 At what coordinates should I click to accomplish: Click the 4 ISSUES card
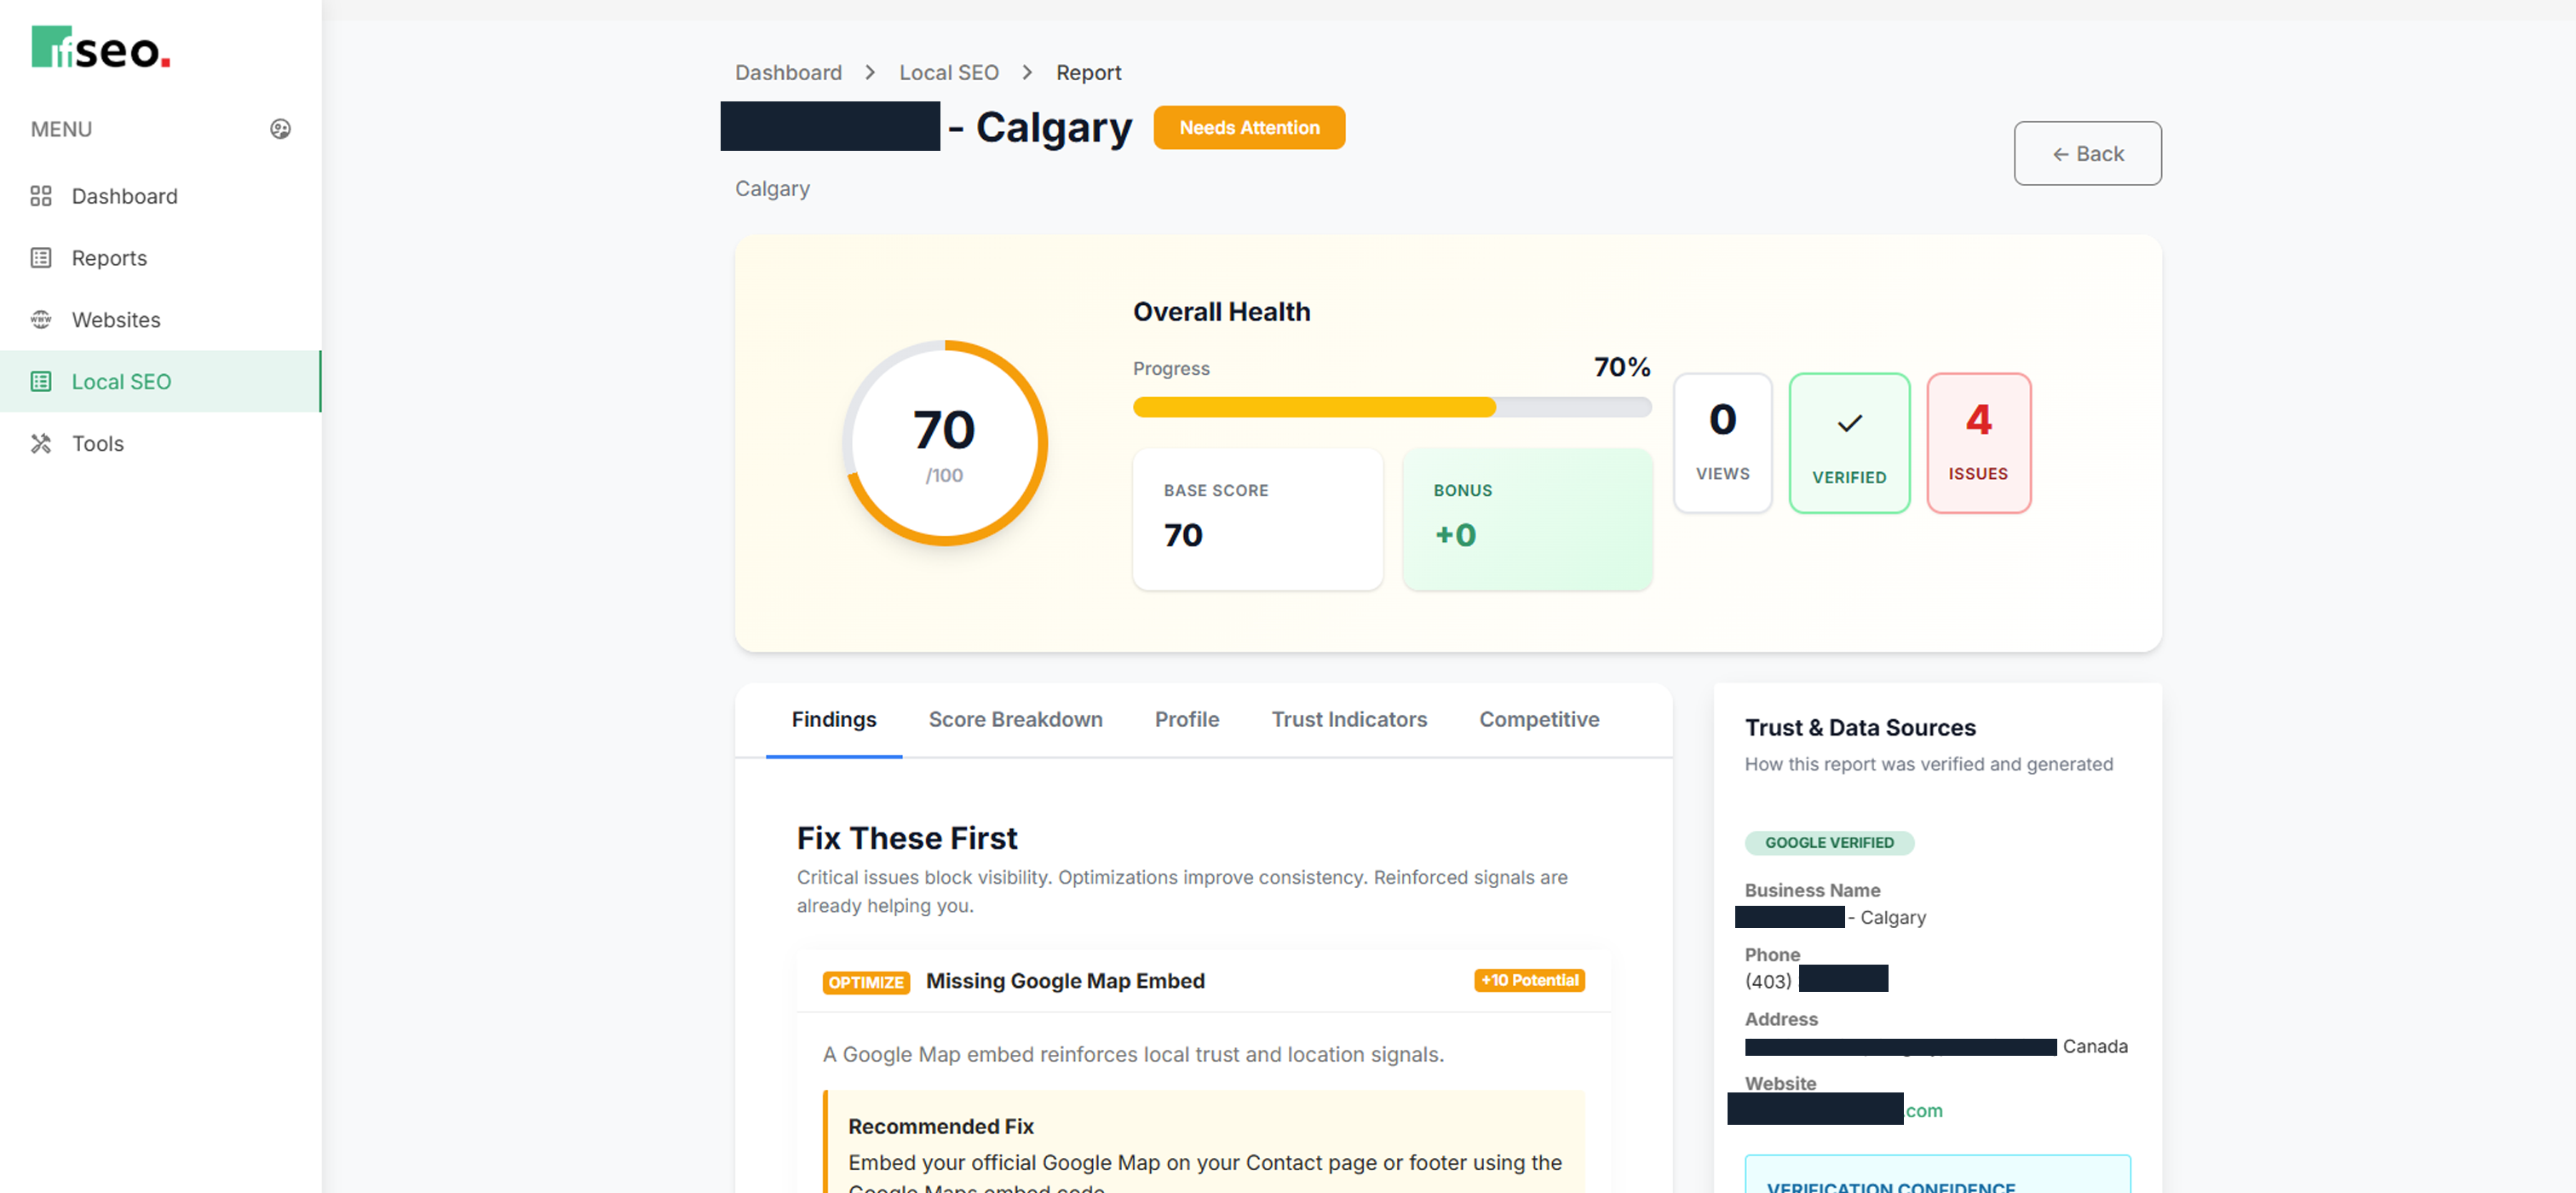point(1978,442)
